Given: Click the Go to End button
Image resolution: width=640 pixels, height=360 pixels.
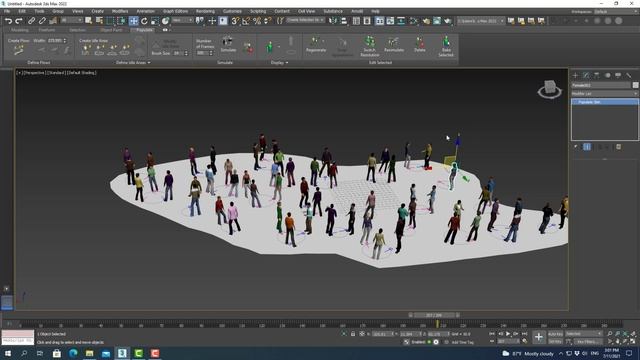Looking at the screenshot, I should [524, 334].
